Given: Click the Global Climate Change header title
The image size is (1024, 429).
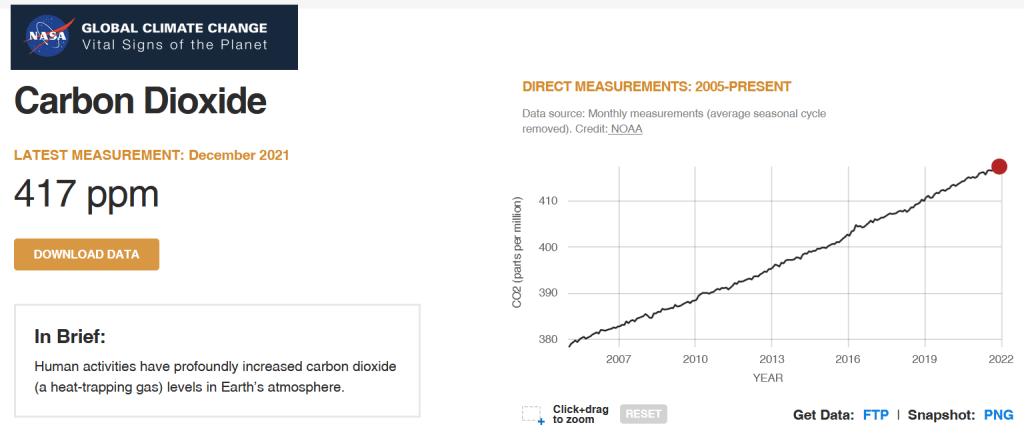Looking at the screenshot, I should [174, 27].
